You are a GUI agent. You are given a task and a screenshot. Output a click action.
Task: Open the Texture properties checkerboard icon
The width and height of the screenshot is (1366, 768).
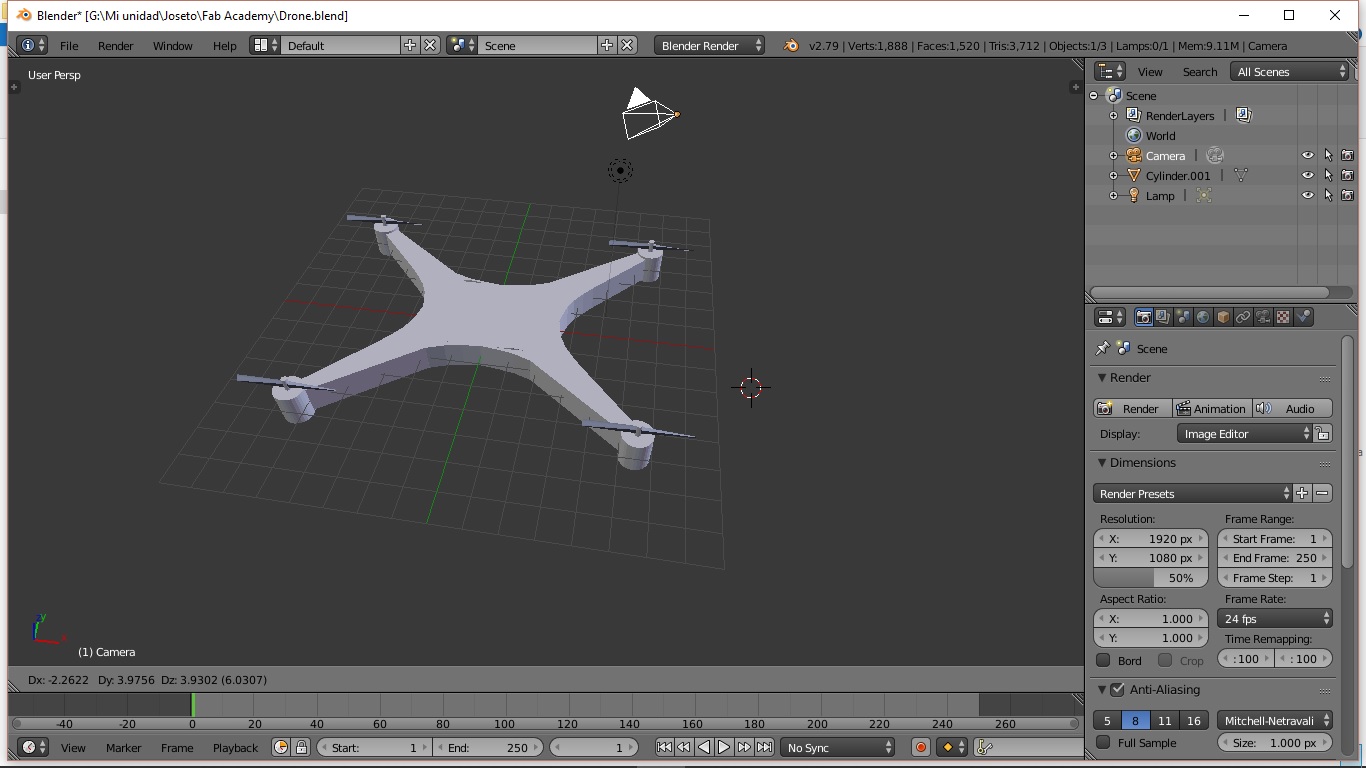tap(1283, 317)
